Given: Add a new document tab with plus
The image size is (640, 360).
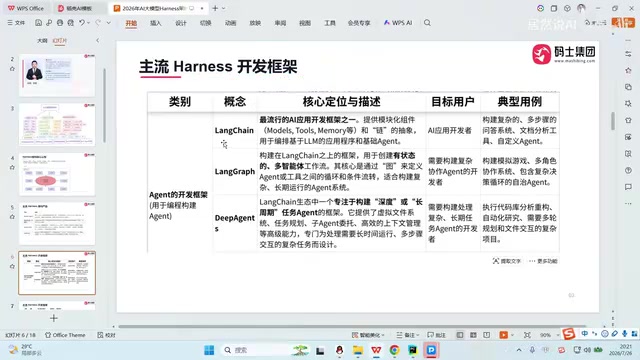Looking at the screenshot, I should (215, 8).
